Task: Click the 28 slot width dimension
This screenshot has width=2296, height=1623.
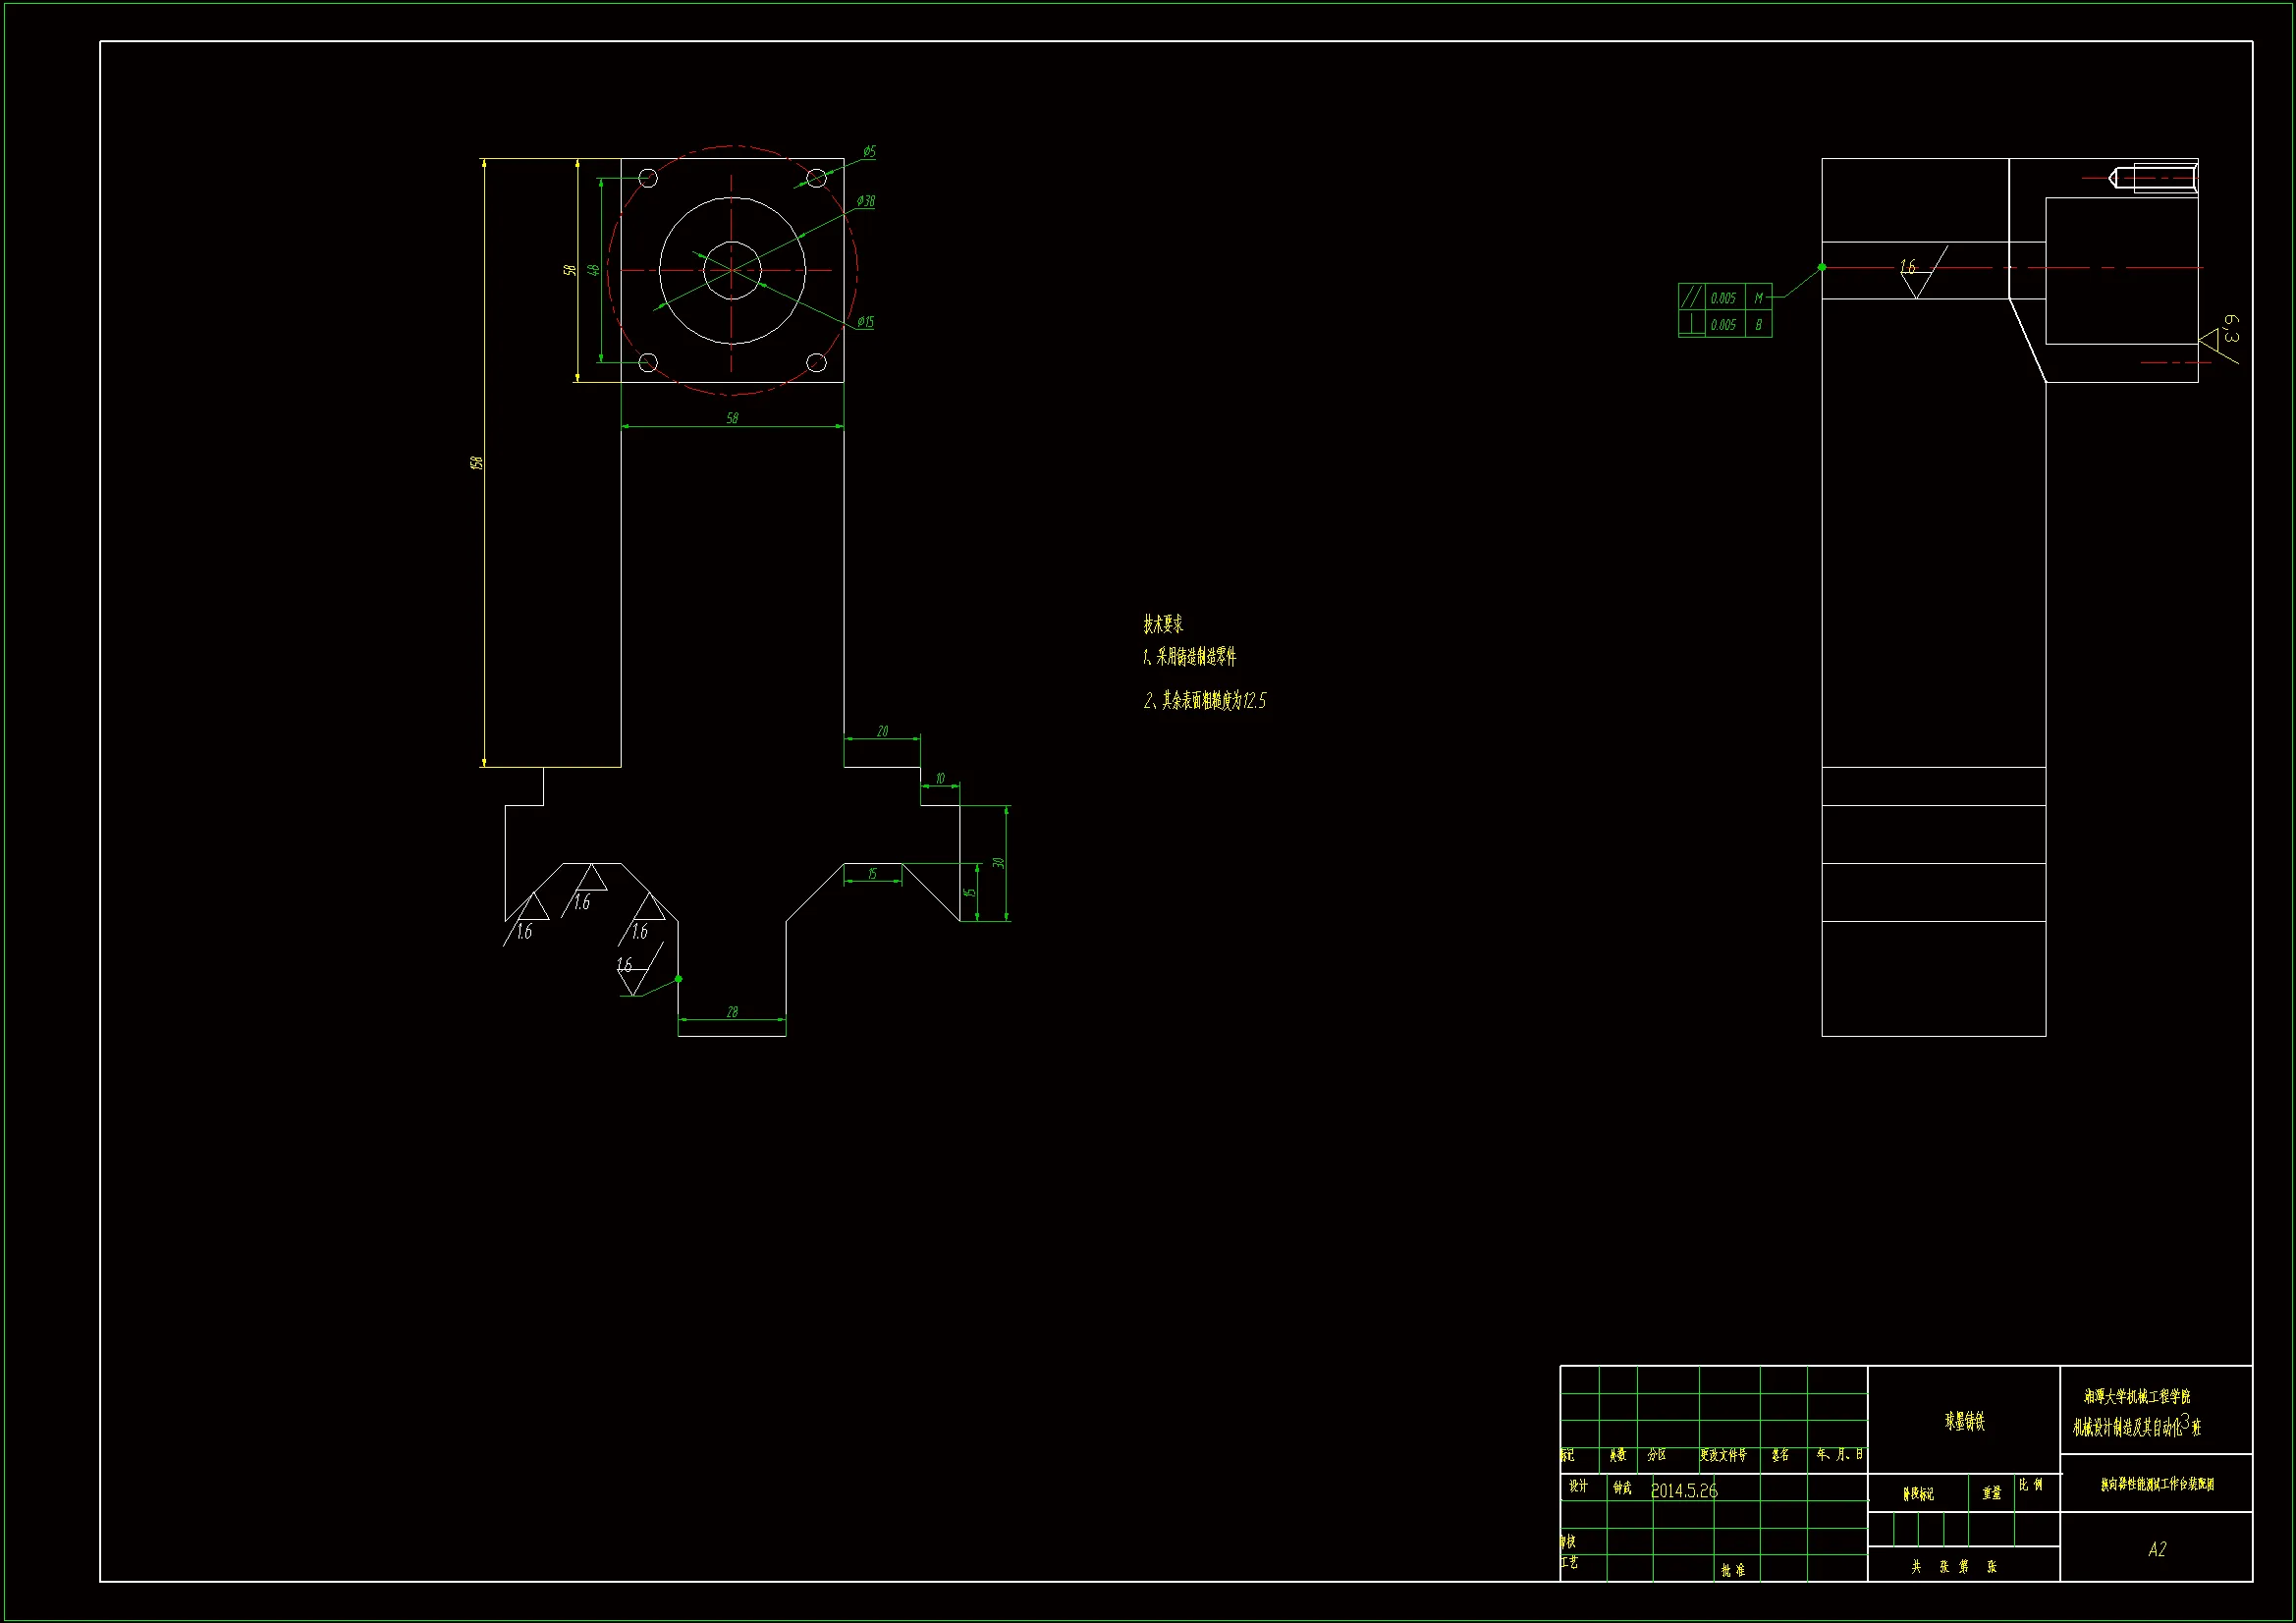Action: (732, 1012)
